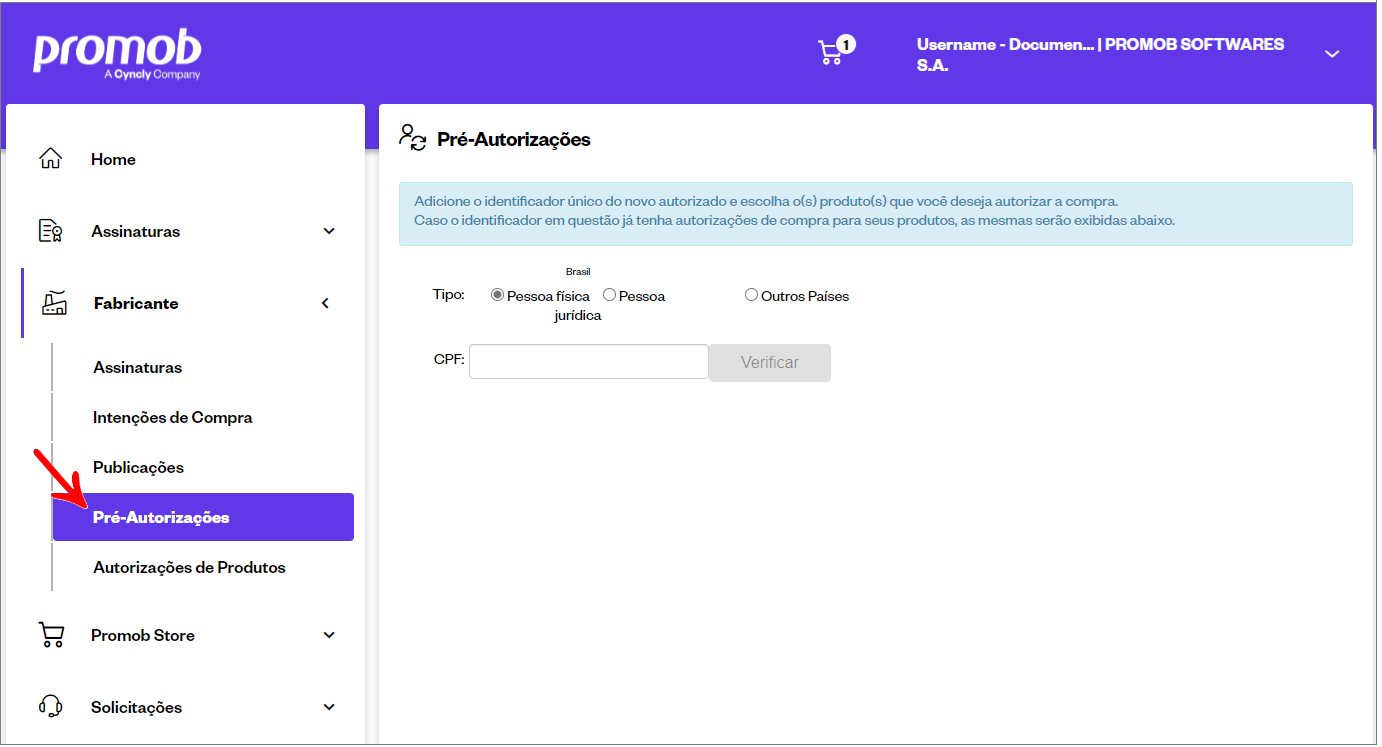Open Assinaturas under Fabricante submenu
The width and height of the screenshot is (1382, 747).
(x=138, y=367)
